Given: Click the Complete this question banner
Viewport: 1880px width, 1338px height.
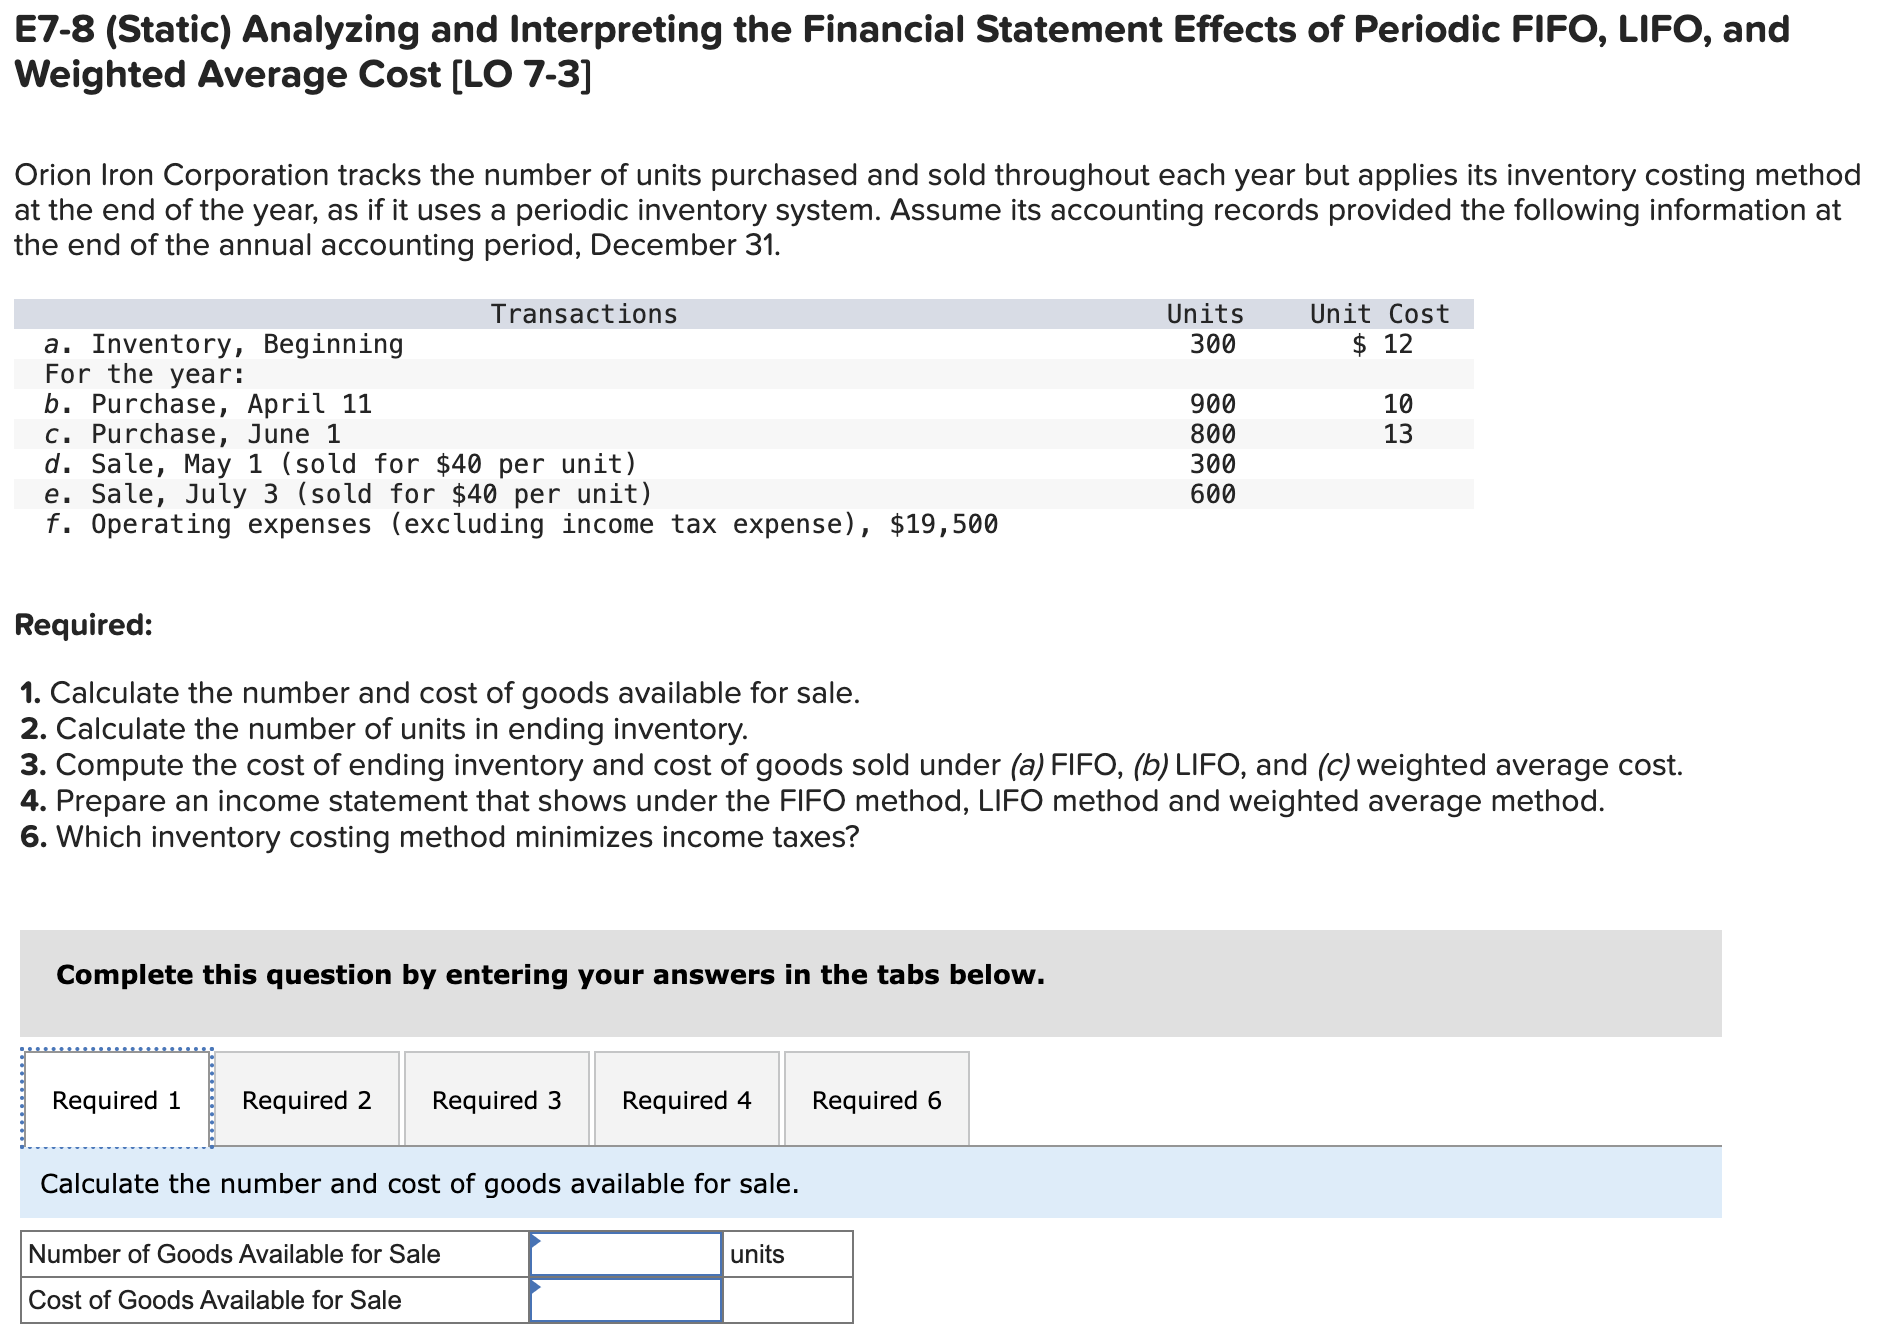Looking at the screenshot, I should pyautogui.click(x=550, y=975).
